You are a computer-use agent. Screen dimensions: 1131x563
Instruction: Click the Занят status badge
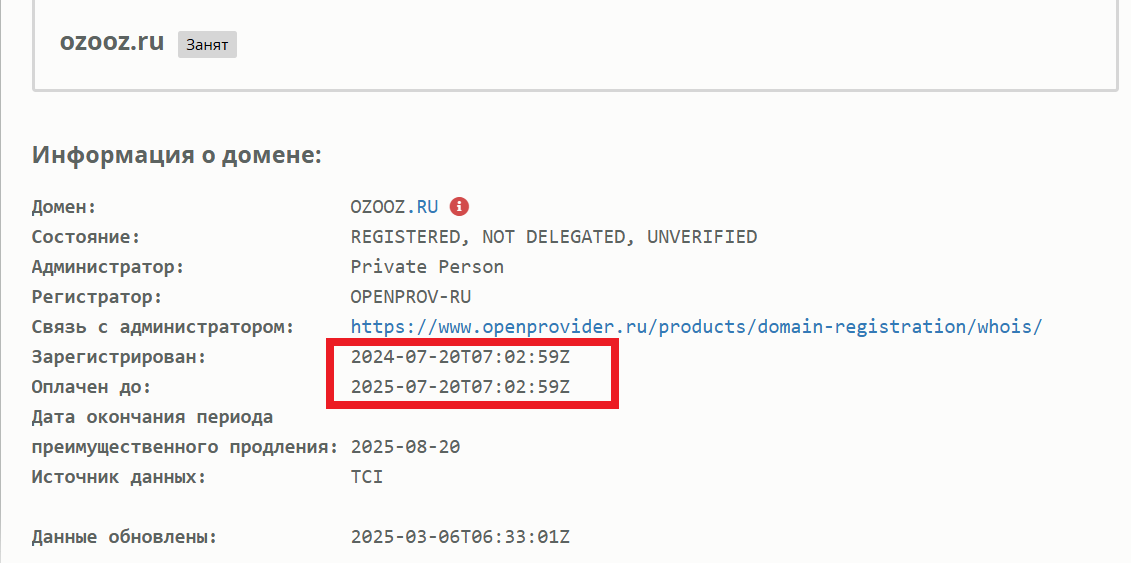(x=208, y=45)
